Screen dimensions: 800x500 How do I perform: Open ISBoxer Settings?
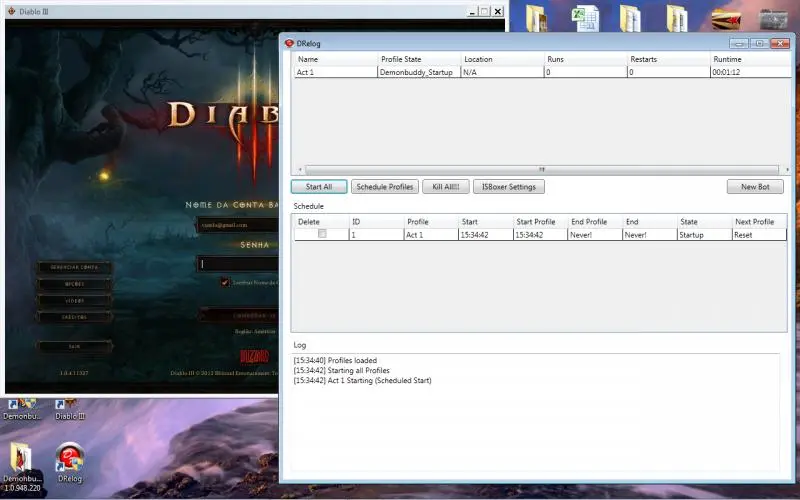tap(509, 187)
